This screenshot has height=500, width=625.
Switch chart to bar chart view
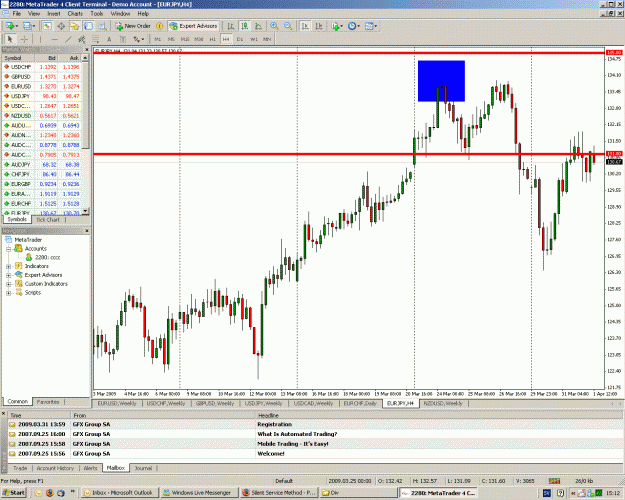click(x=230, y=26)
